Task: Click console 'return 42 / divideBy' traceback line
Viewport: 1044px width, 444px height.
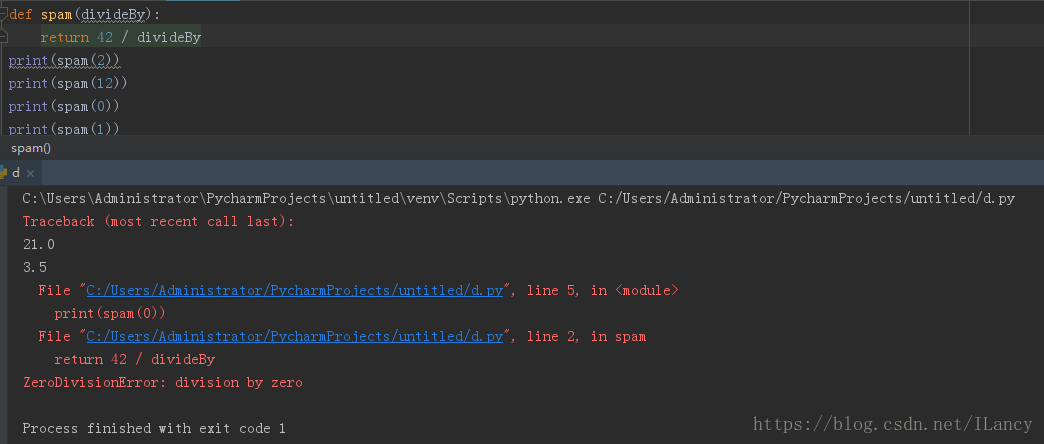Action: 134,360
